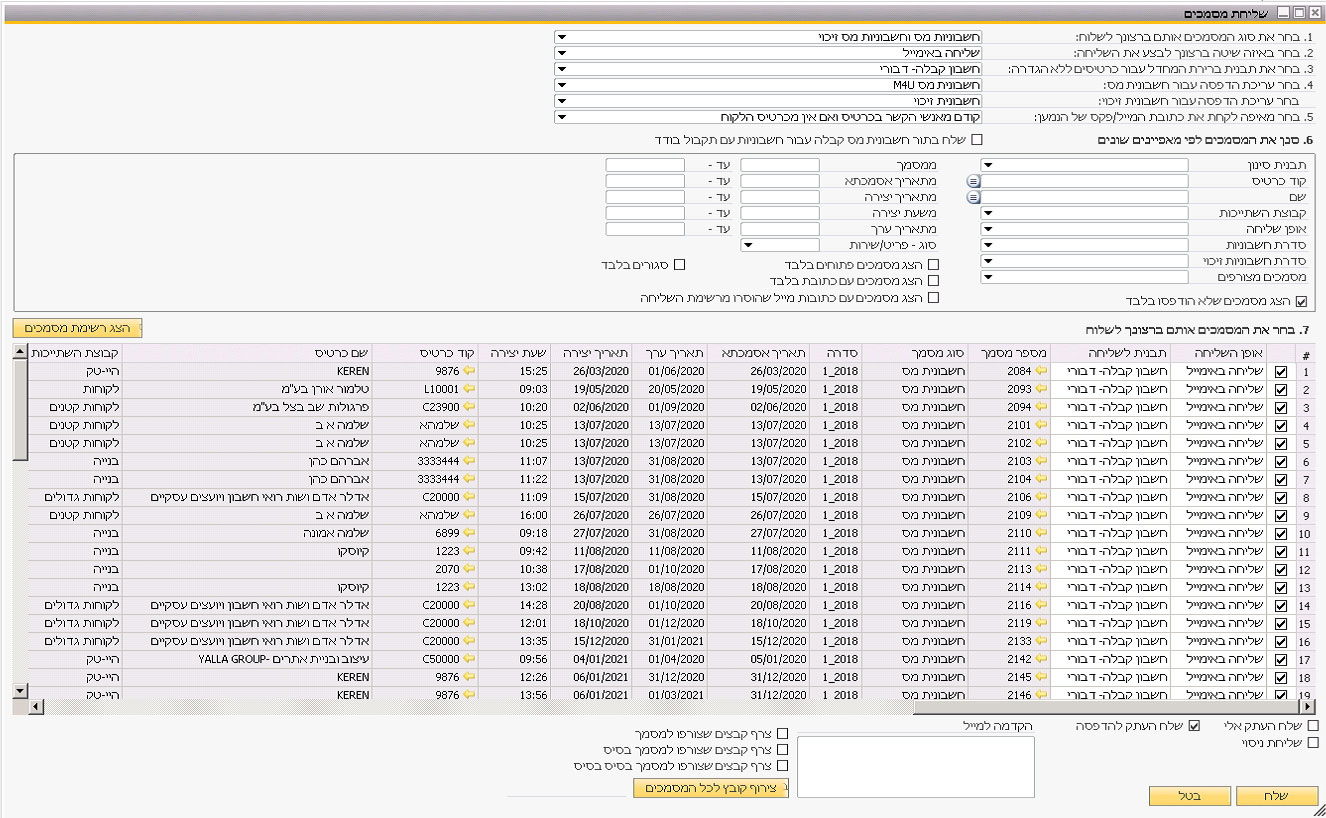Open link arrow for document number 2106
Screen dimensions: 1326x818
pyautogui.click(x=1041, y=497)
